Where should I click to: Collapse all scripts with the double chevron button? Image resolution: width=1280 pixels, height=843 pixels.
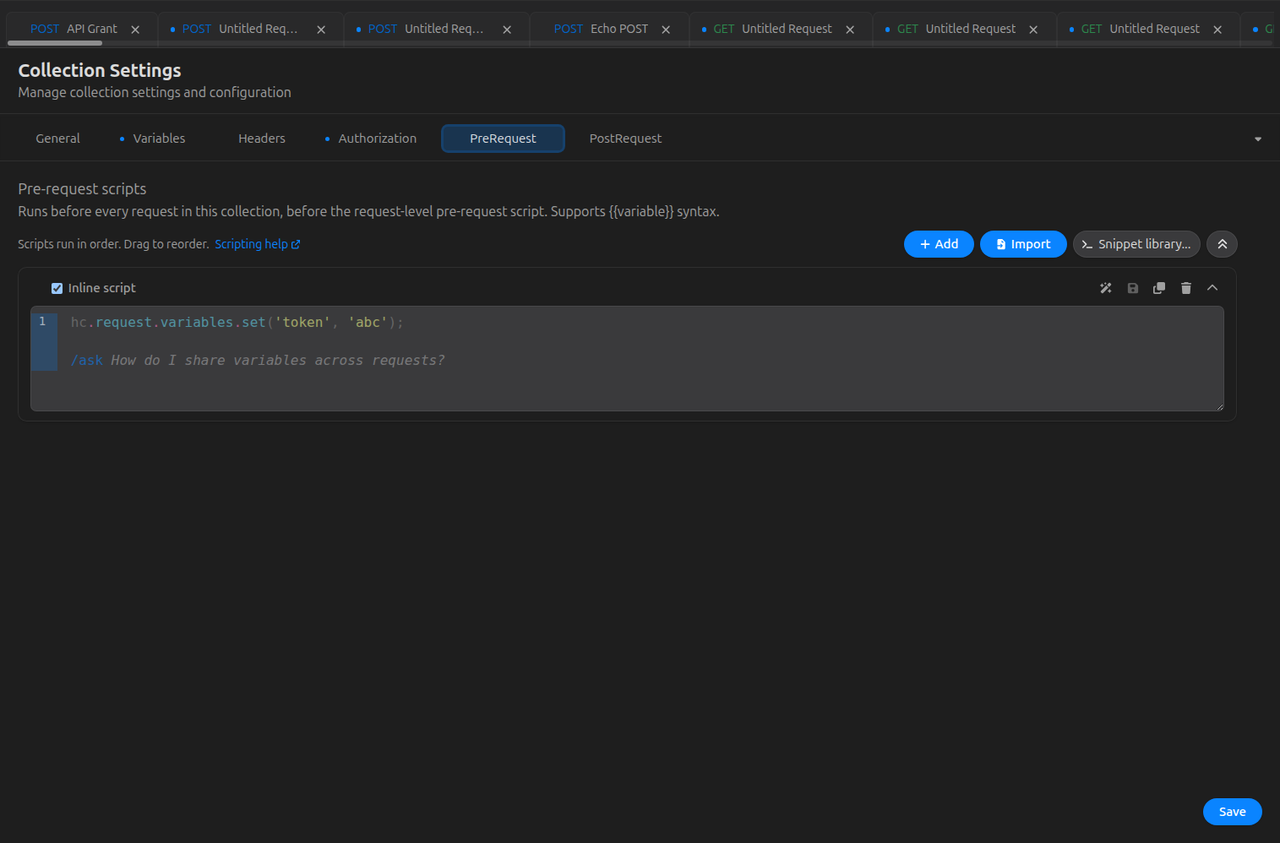click(1222, 244)
